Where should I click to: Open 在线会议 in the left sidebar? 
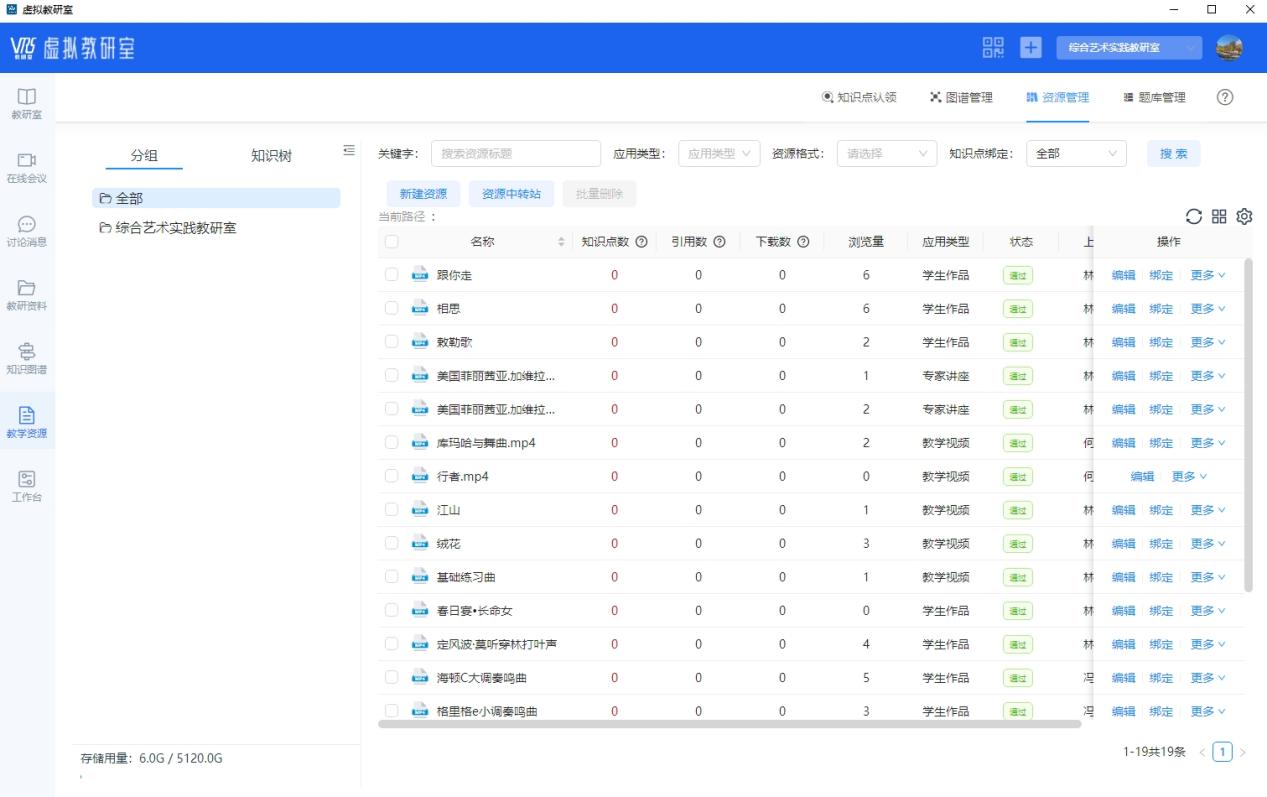[x=27, y=167]
